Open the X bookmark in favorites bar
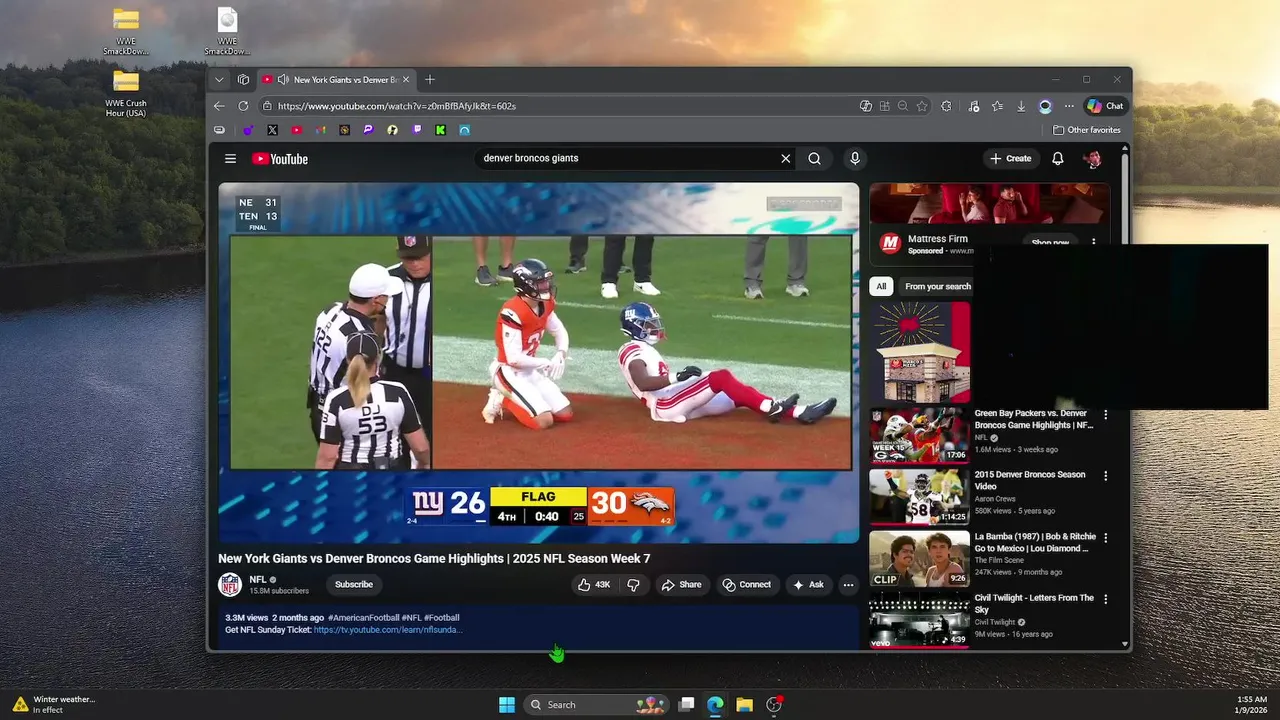 pyautogui.click(x=272, y=130)
